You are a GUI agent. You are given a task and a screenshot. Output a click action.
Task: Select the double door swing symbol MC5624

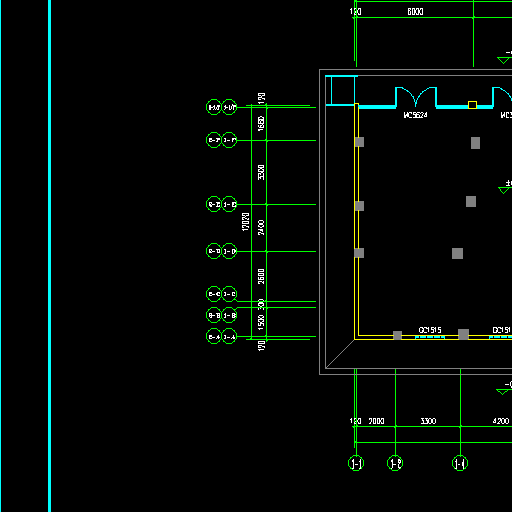click(416, 97)
